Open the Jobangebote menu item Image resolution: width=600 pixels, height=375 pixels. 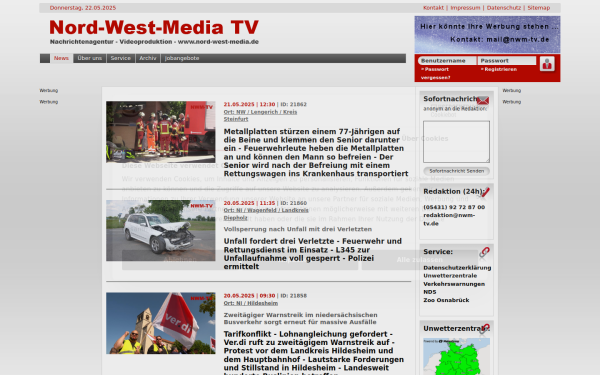(x=182, y=58)
